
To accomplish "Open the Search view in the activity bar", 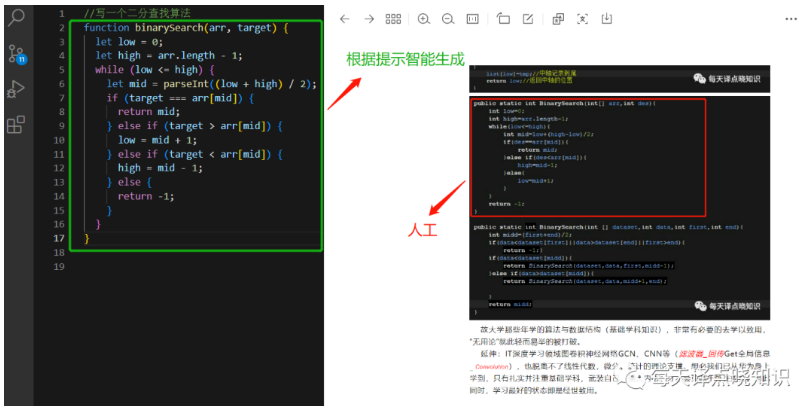I will [16, 18].
